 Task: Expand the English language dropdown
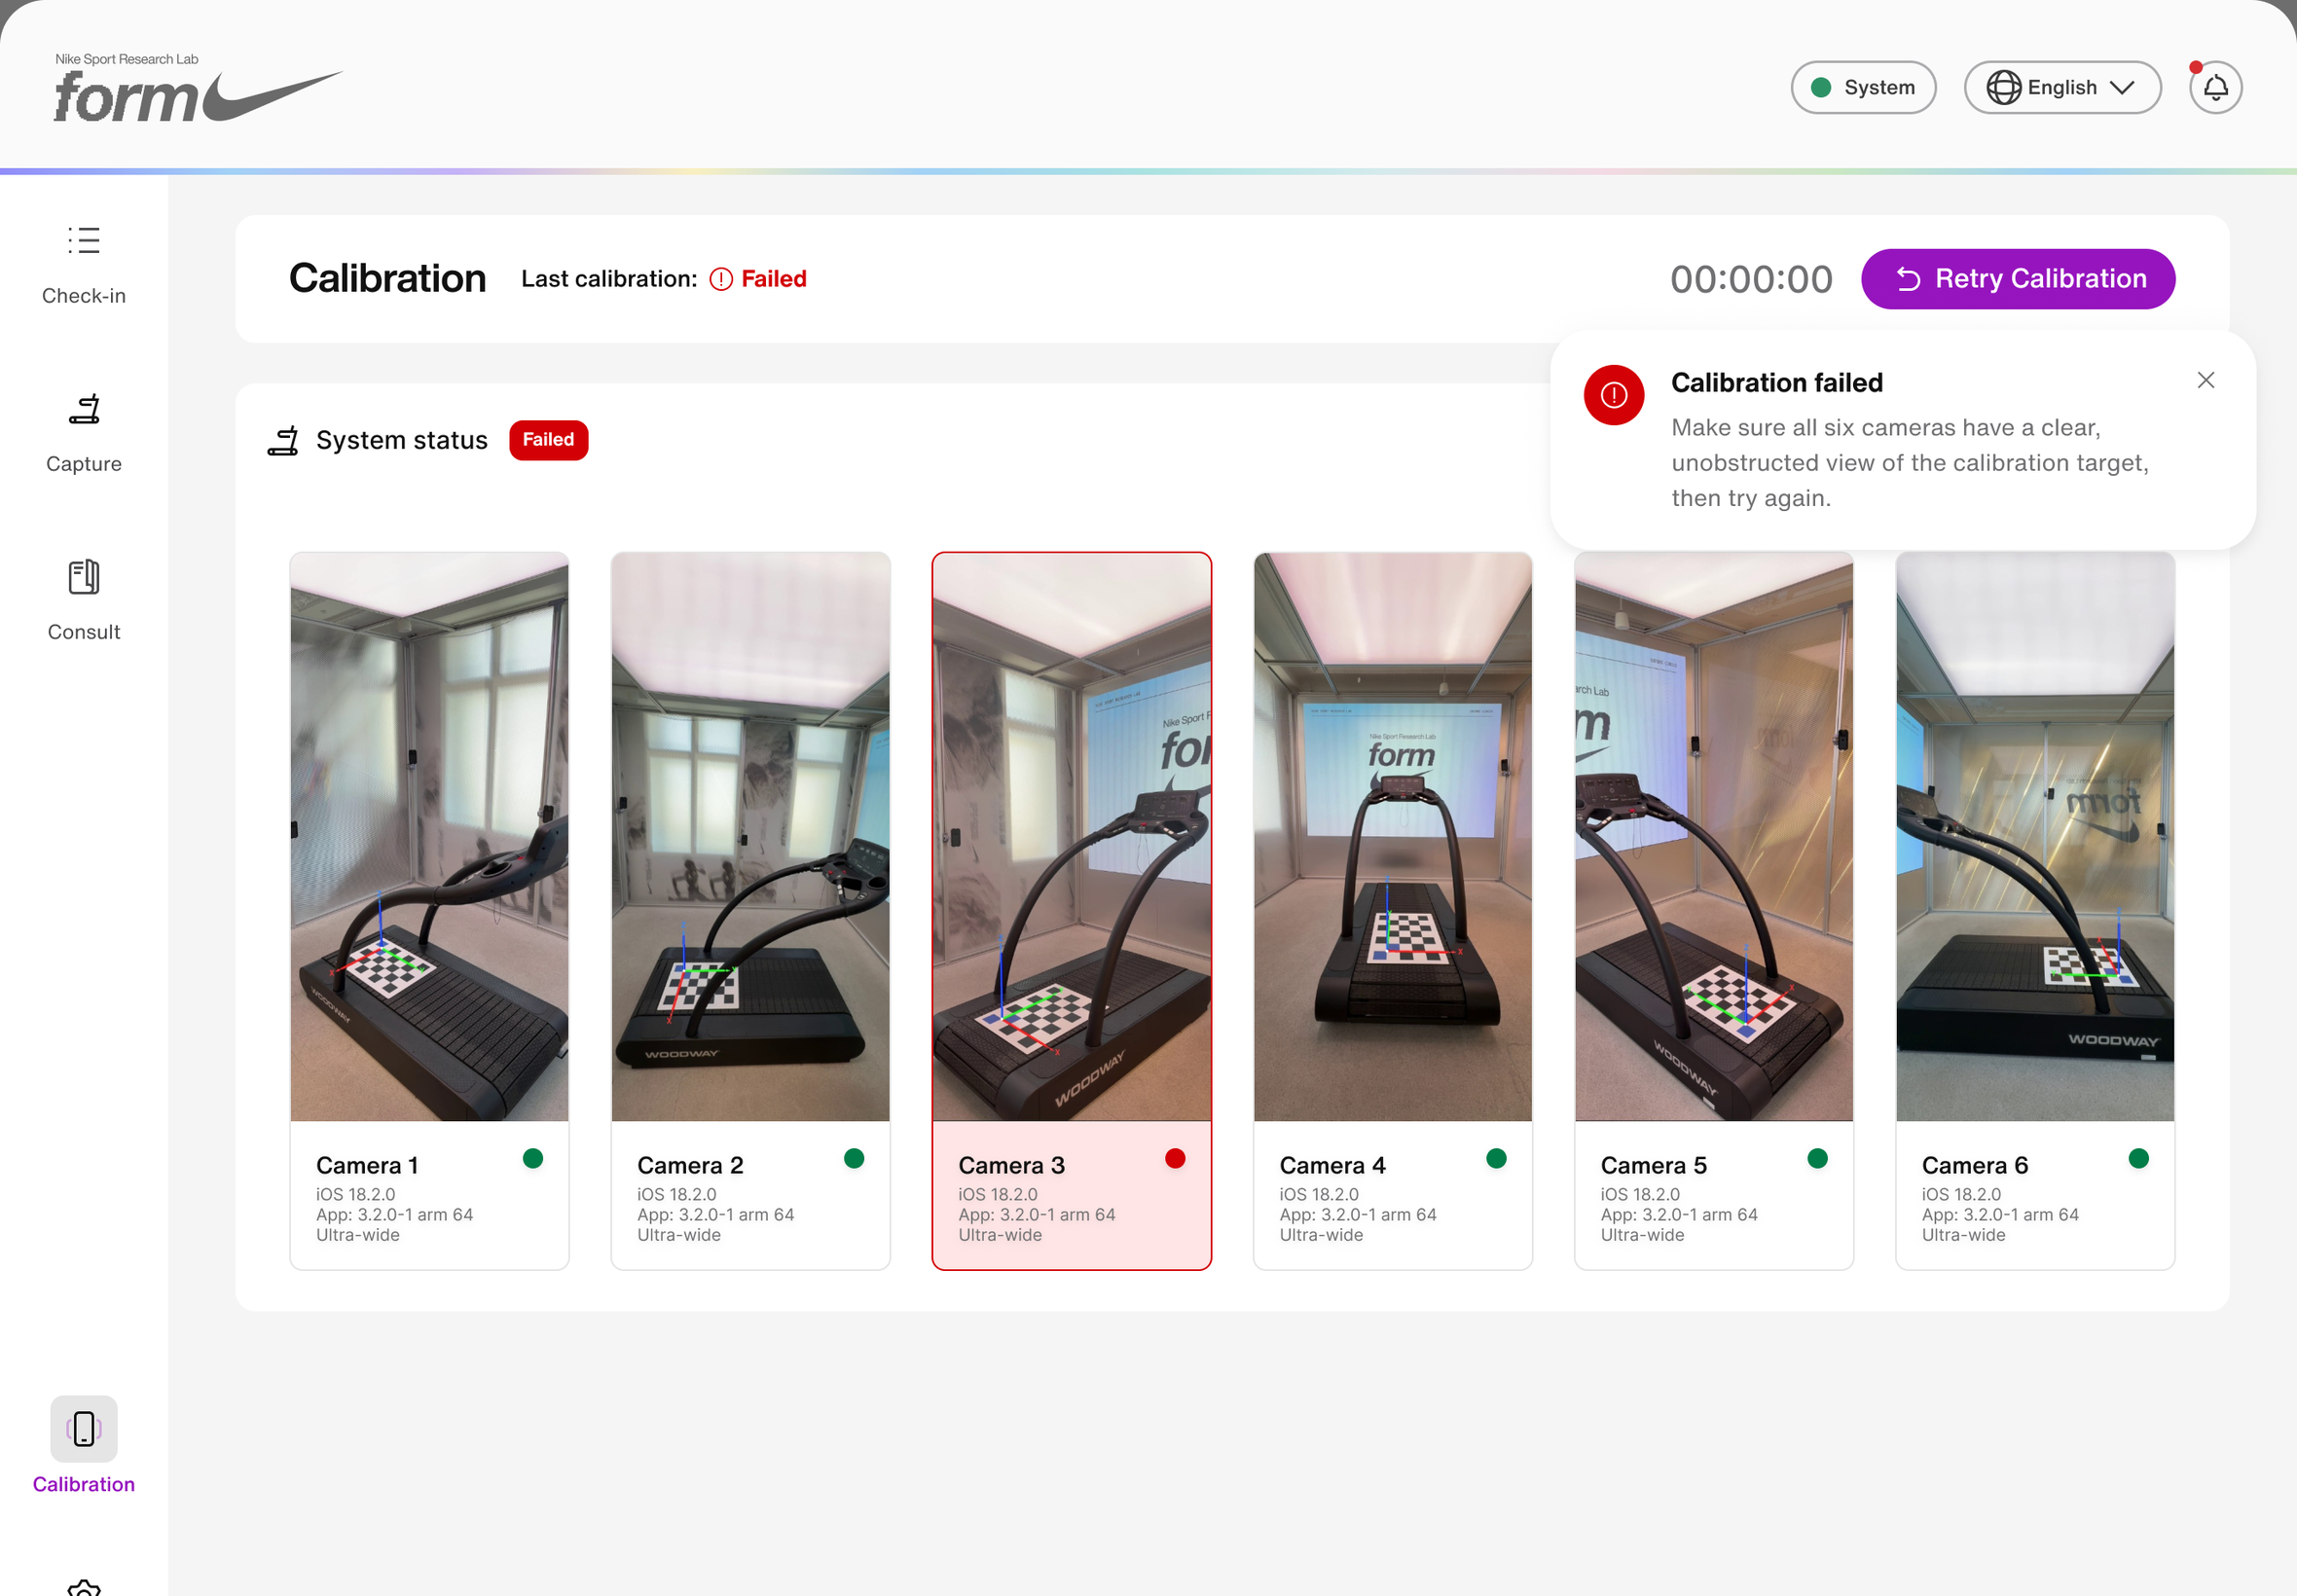2062,88
